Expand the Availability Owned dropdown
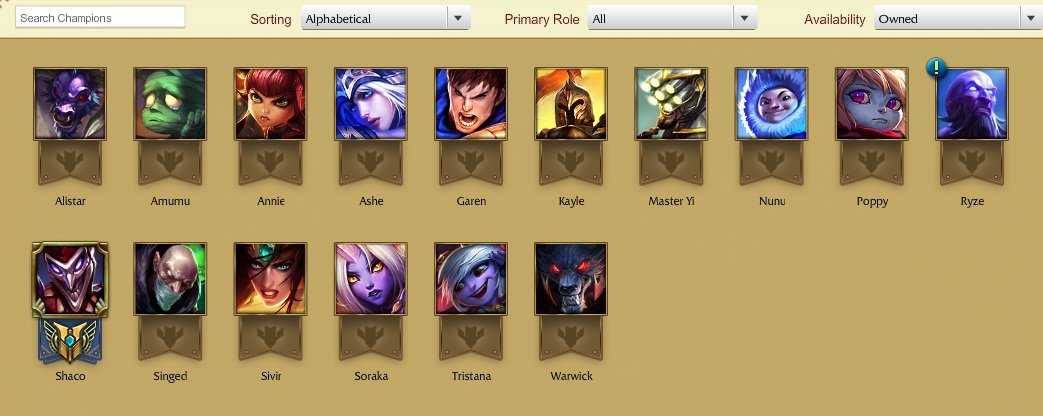This screenshot has width=1043, height=416. pos(958,19)
